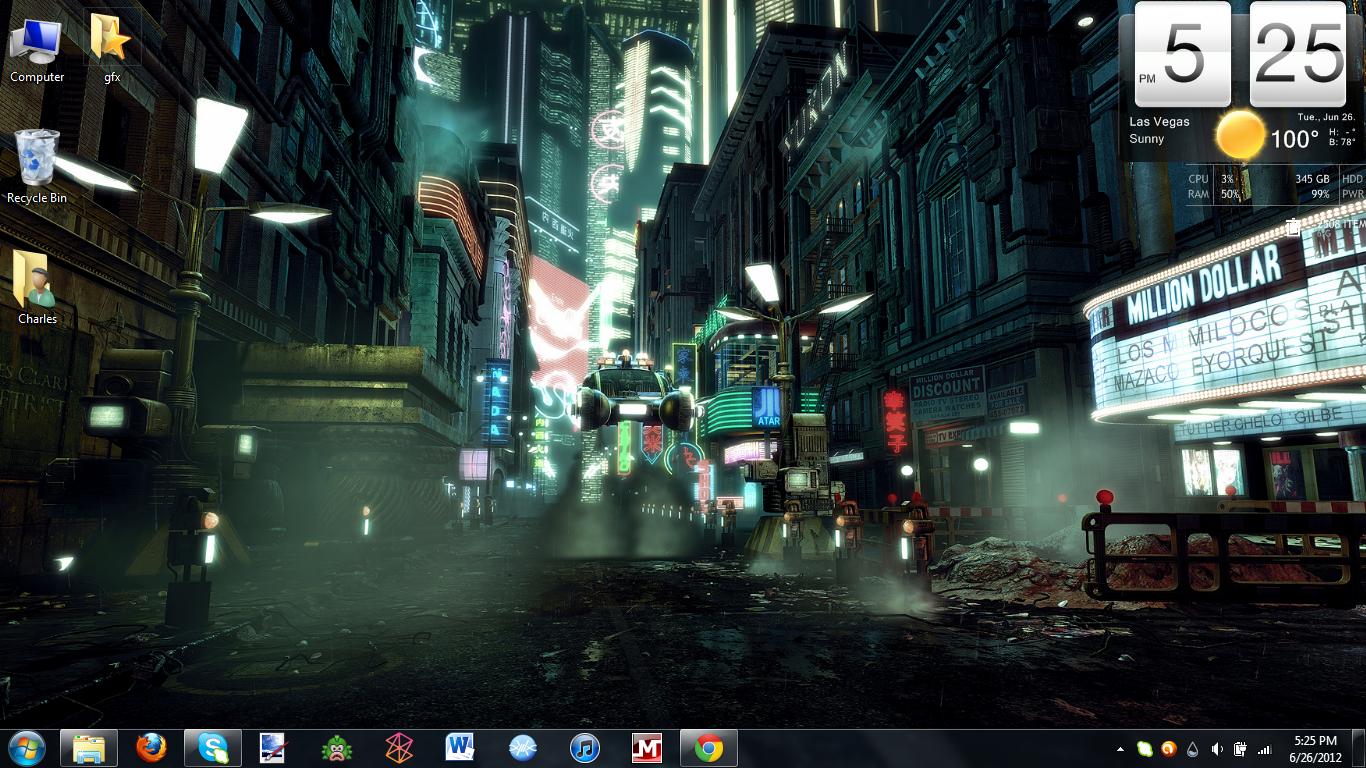Open Microsoft Word from the taskbar
This screenshot has width=1366, height=768.
click(460, 747)
